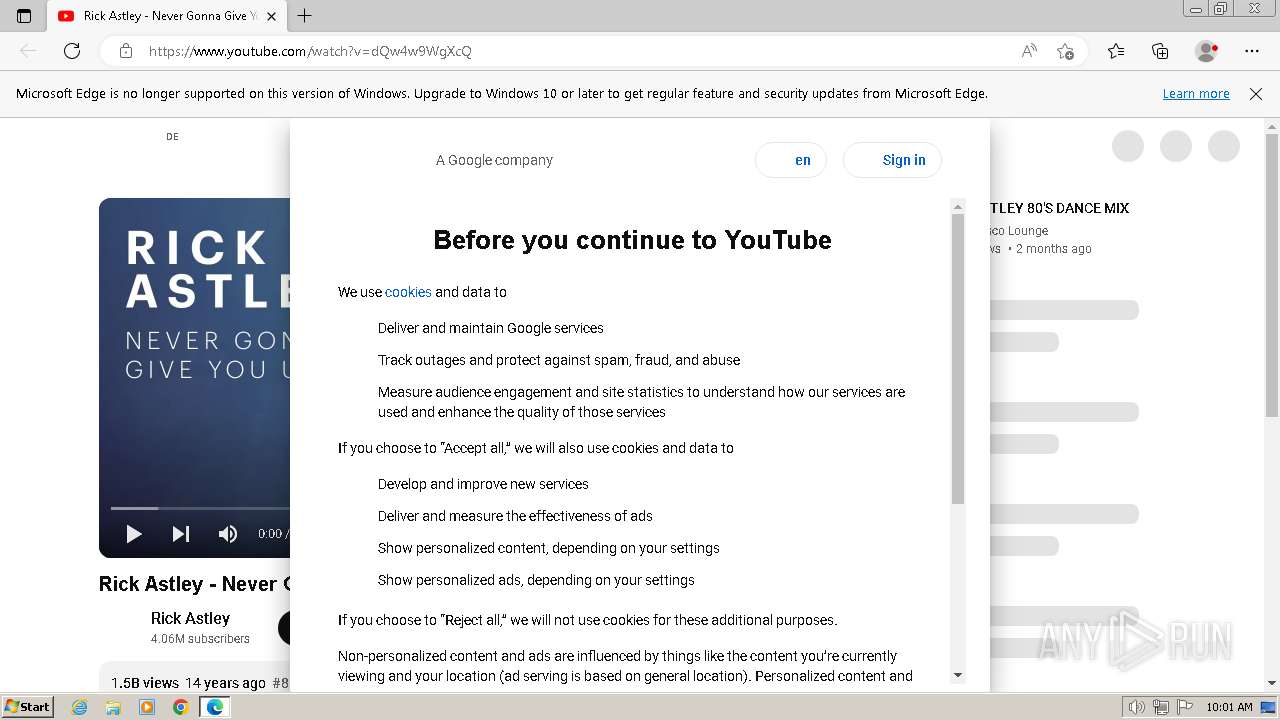
Task: Open the Action Center flag icon
Action: (1185, 707)
